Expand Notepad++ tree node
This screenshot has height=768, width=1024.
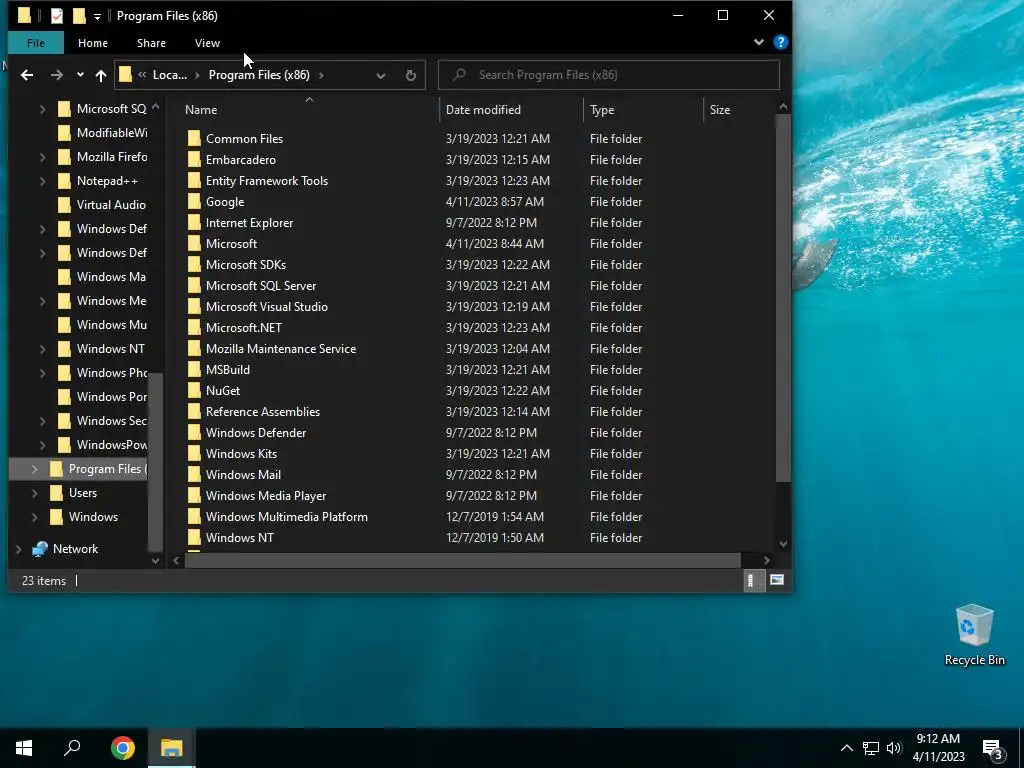click(42, 181)
